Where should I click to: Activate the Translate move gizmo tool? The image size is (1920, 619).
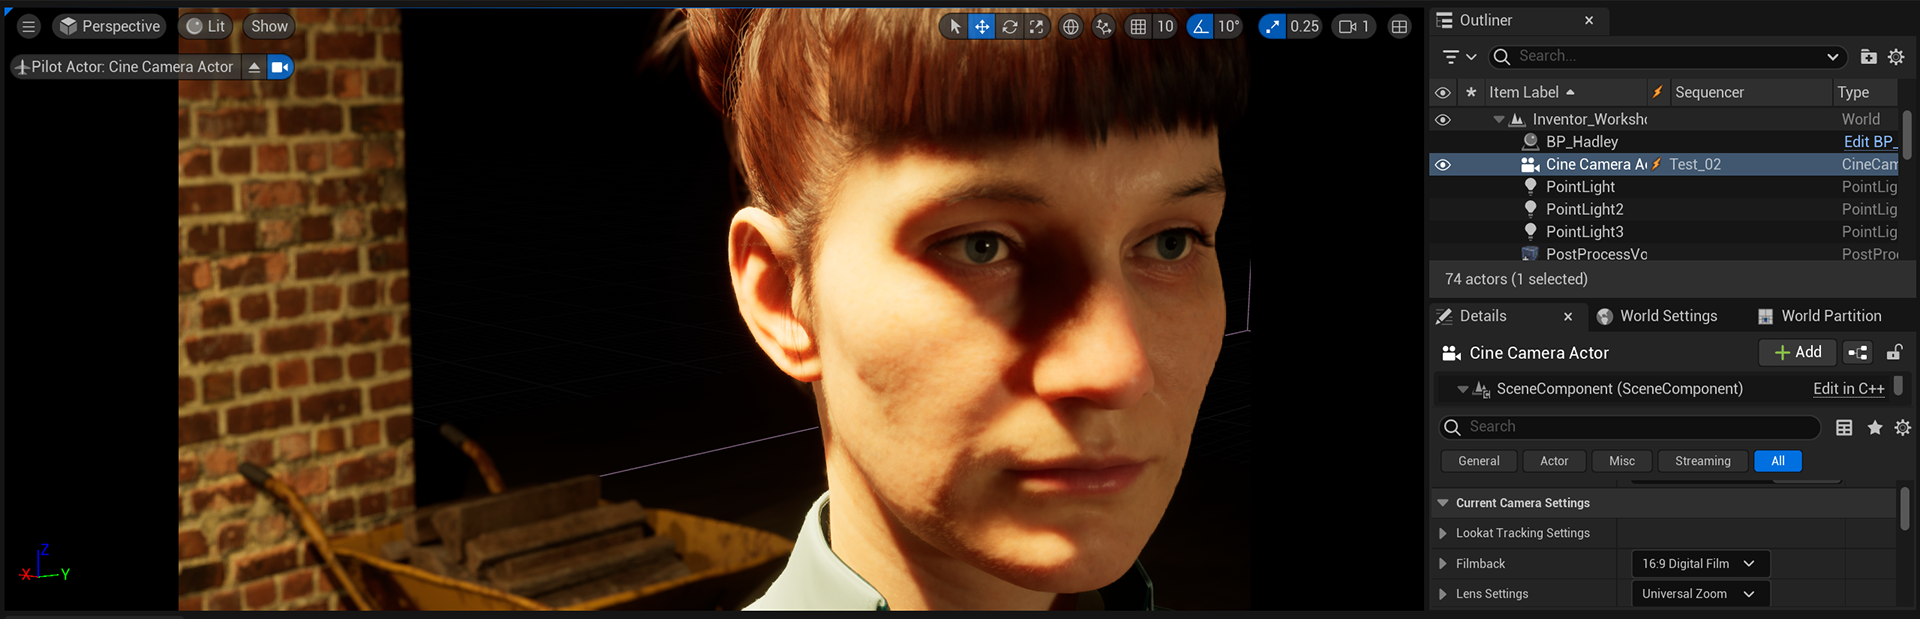pos(982,27)
